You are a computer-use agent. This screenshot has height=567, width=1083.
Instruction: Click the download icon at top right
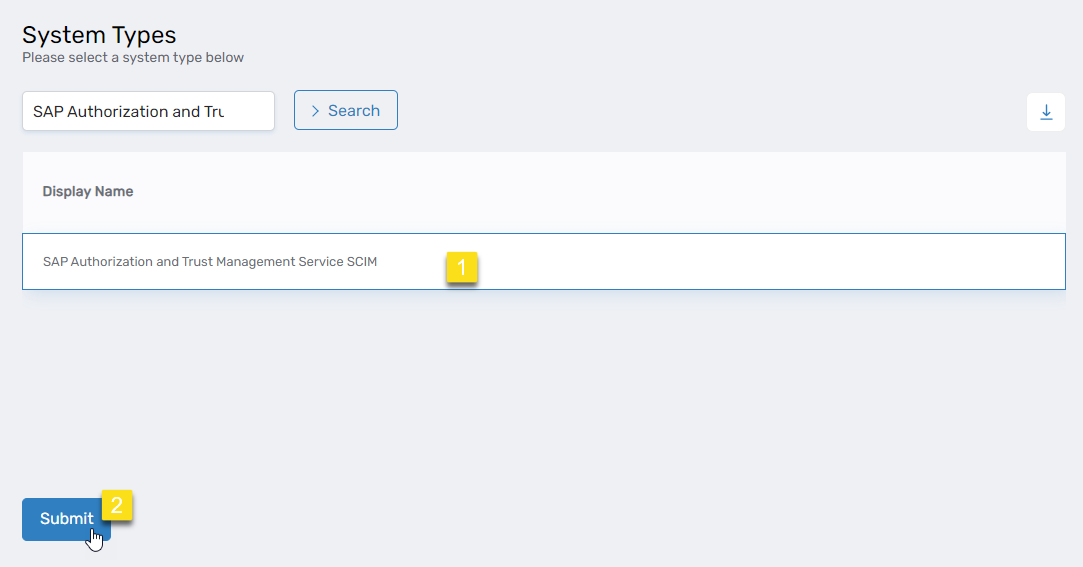(x=1045, y=112)
